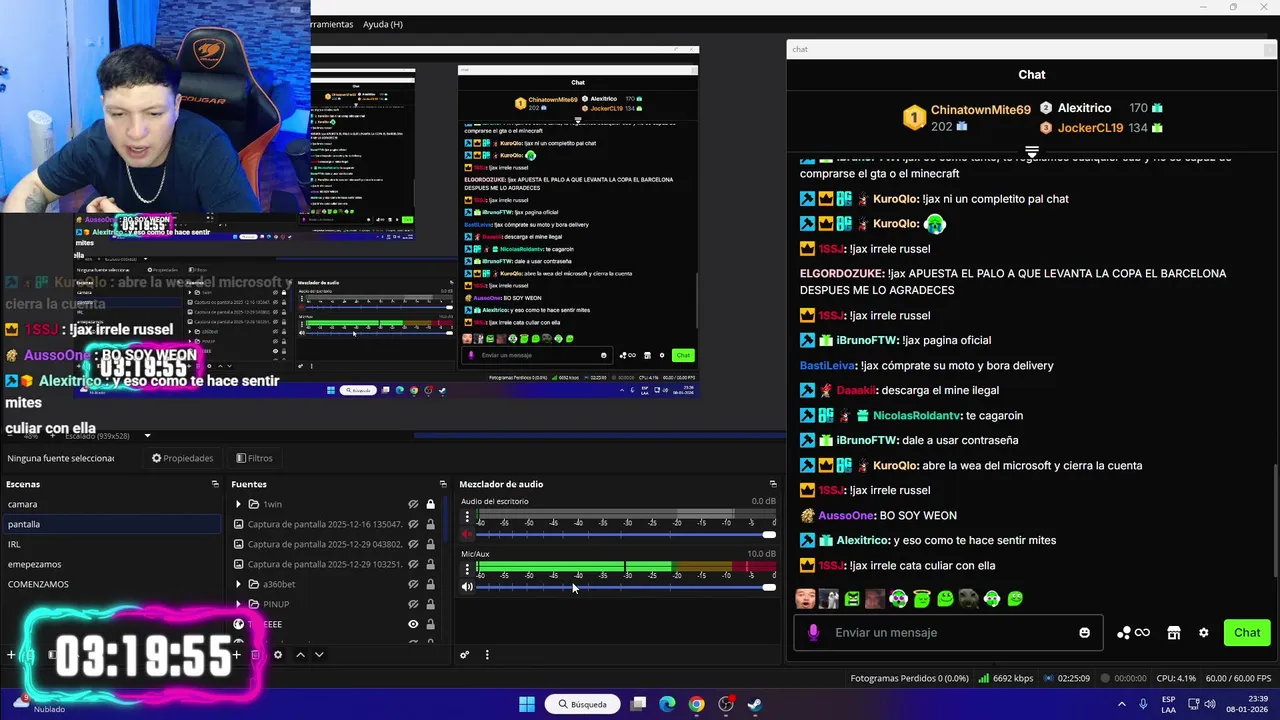1280x720 pixels.
Task: Show Captura de pantalla 2025-12-29 103251 source
Action: pos(413,564)
